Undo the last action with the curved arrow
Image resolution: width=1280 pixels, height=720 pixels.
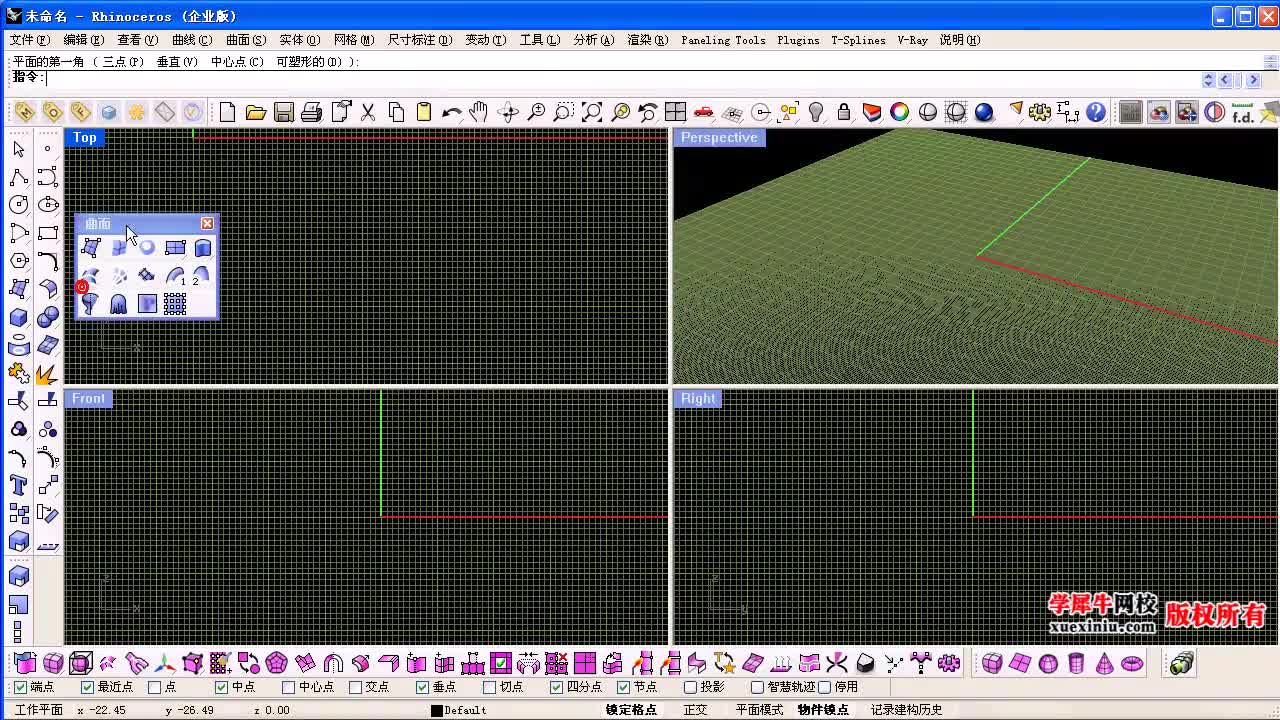click(x=452, y=112)
